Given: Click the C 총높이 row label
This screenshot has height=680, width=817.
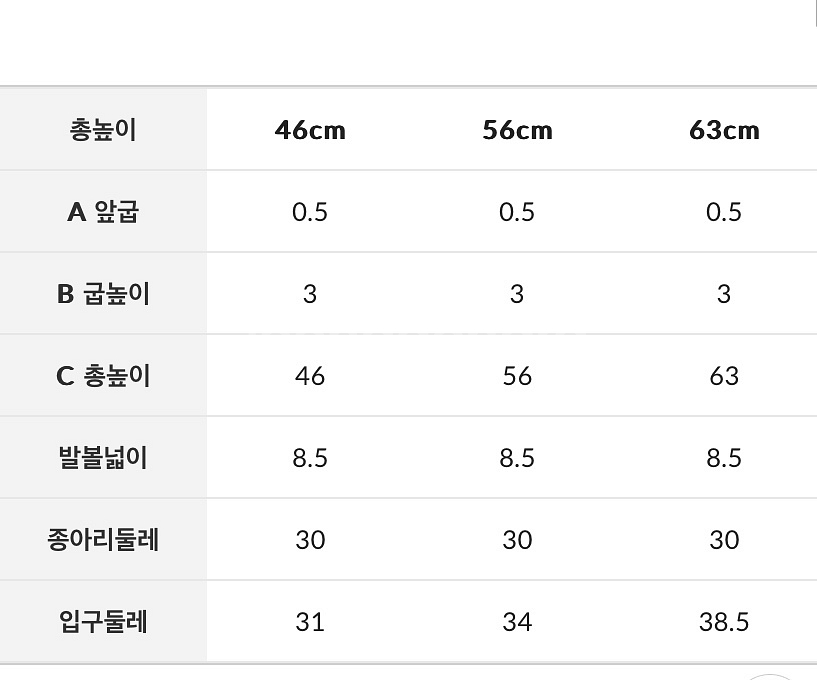Looking at the screenshot, I should (x=103, y=376).
